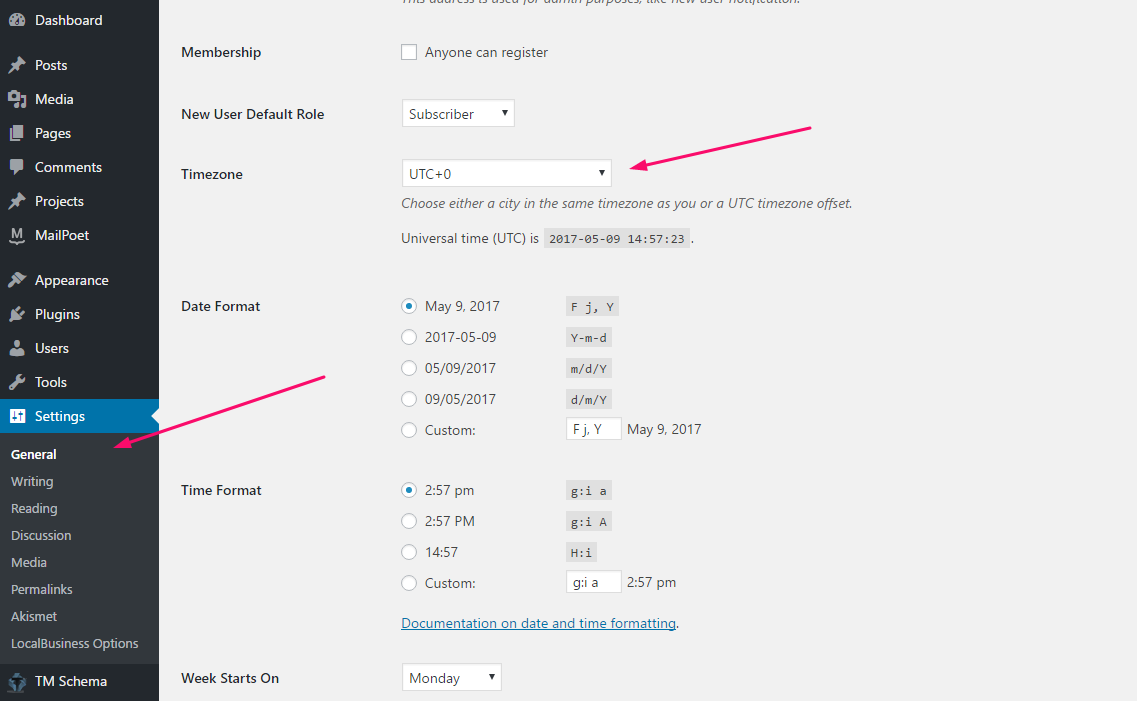
Task: Open Writing settings submenu
Action: point(32,481)
